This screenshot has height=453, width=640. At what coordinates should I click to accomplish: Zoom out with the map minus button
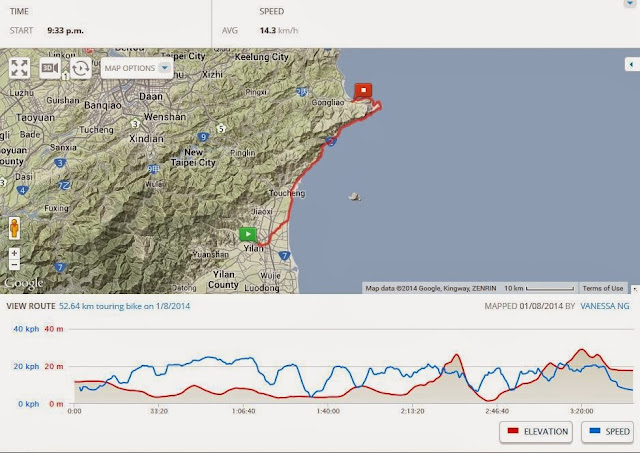14,264
